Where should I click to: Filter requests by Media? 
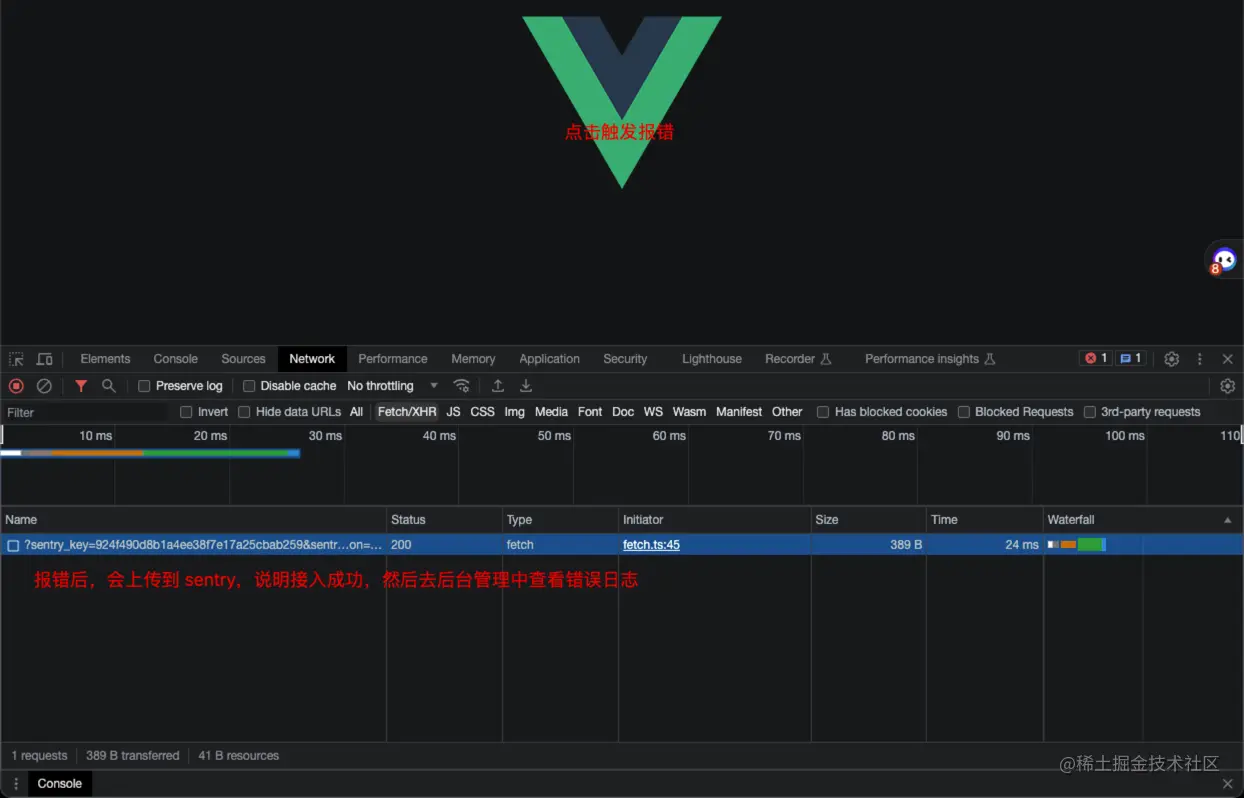551,412
